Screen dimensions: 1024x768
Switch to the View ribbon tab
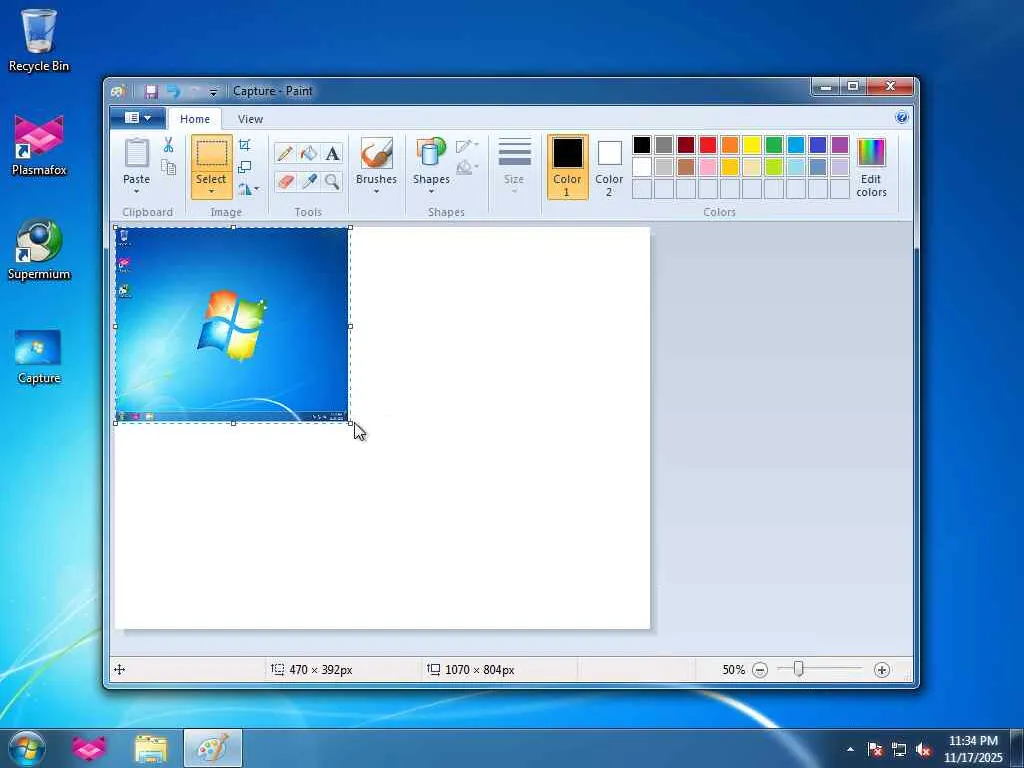click(x=250, y=119)
